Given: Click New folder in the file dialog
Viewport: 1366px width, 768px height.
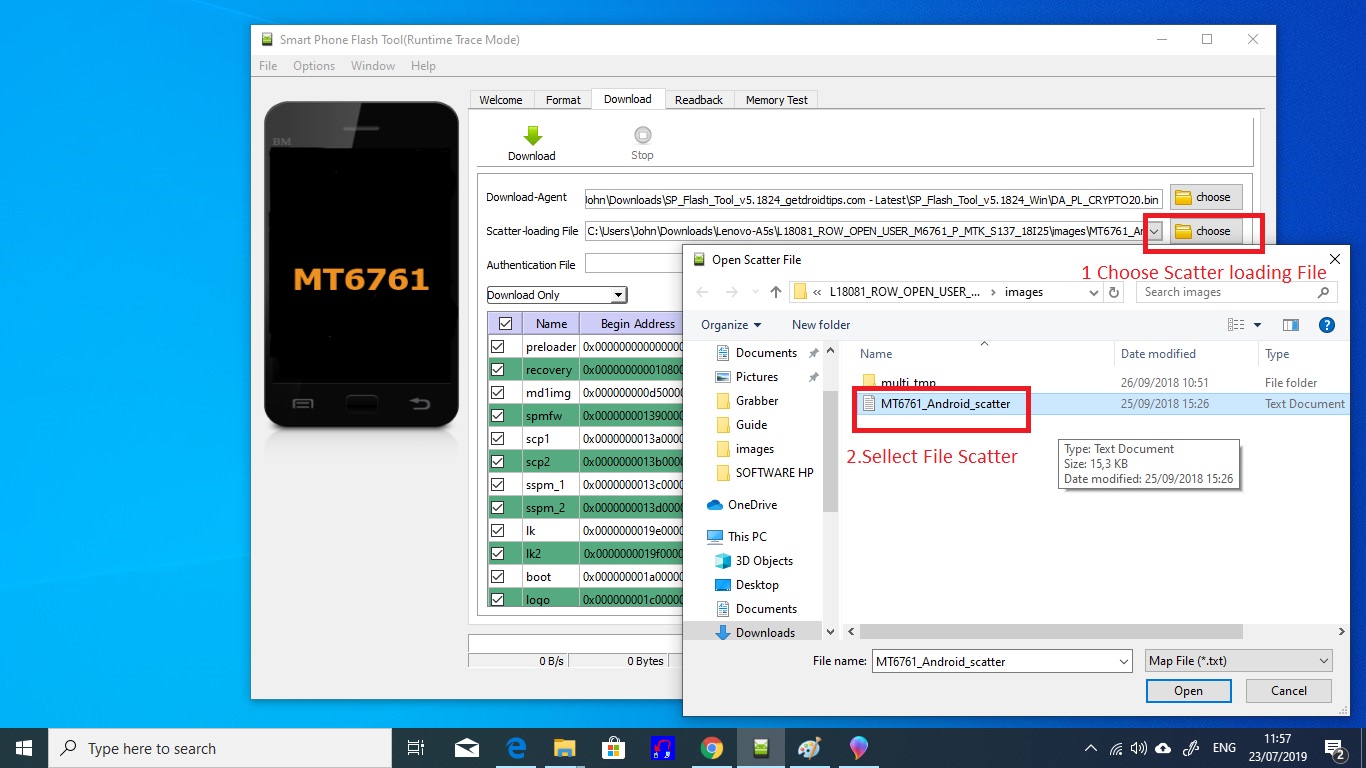Looking at the screenshot, I should 821,325.
